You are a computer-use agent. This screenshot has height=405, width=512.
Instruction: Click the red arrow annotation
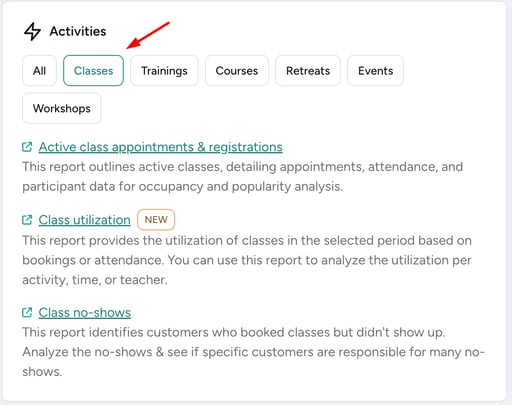point(148,35)
